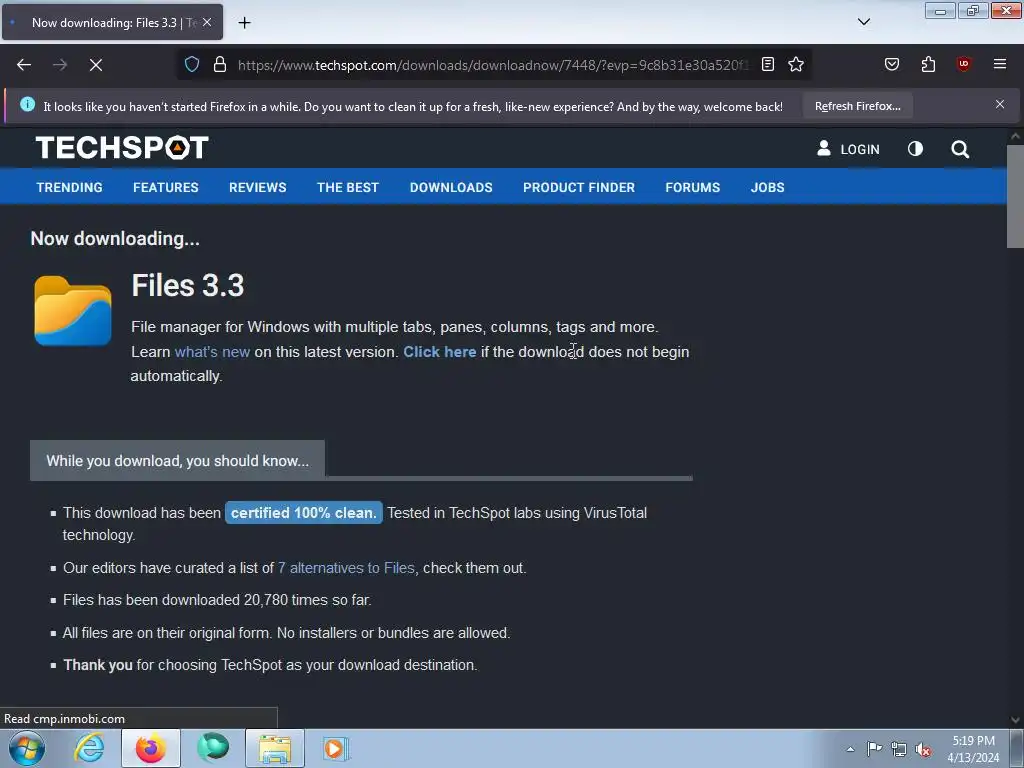Click Refresh Firefox button
This screenshot has width=1024, height=768.
pos(857,106)
